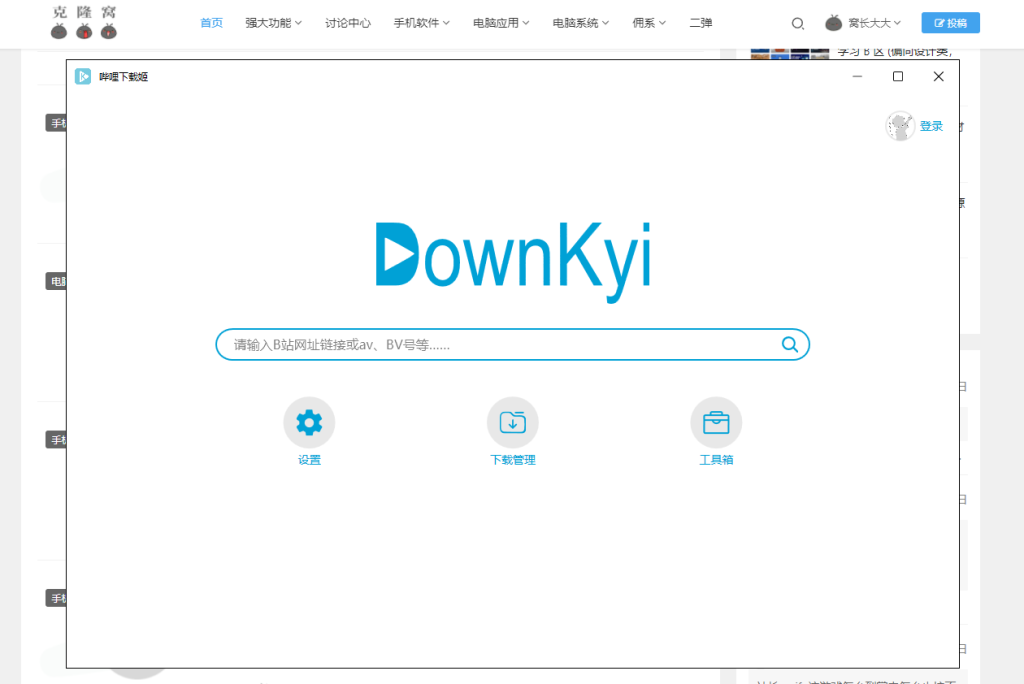
Task: Open the 设置 settings gear icon
Action: (x=309, y=423)
